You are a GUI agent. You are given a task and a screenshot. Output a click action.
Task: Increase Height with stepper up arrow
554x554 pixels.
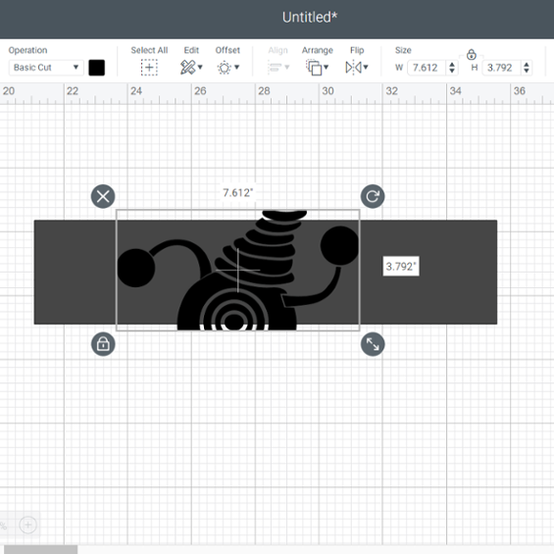click(x=526, y=64)
